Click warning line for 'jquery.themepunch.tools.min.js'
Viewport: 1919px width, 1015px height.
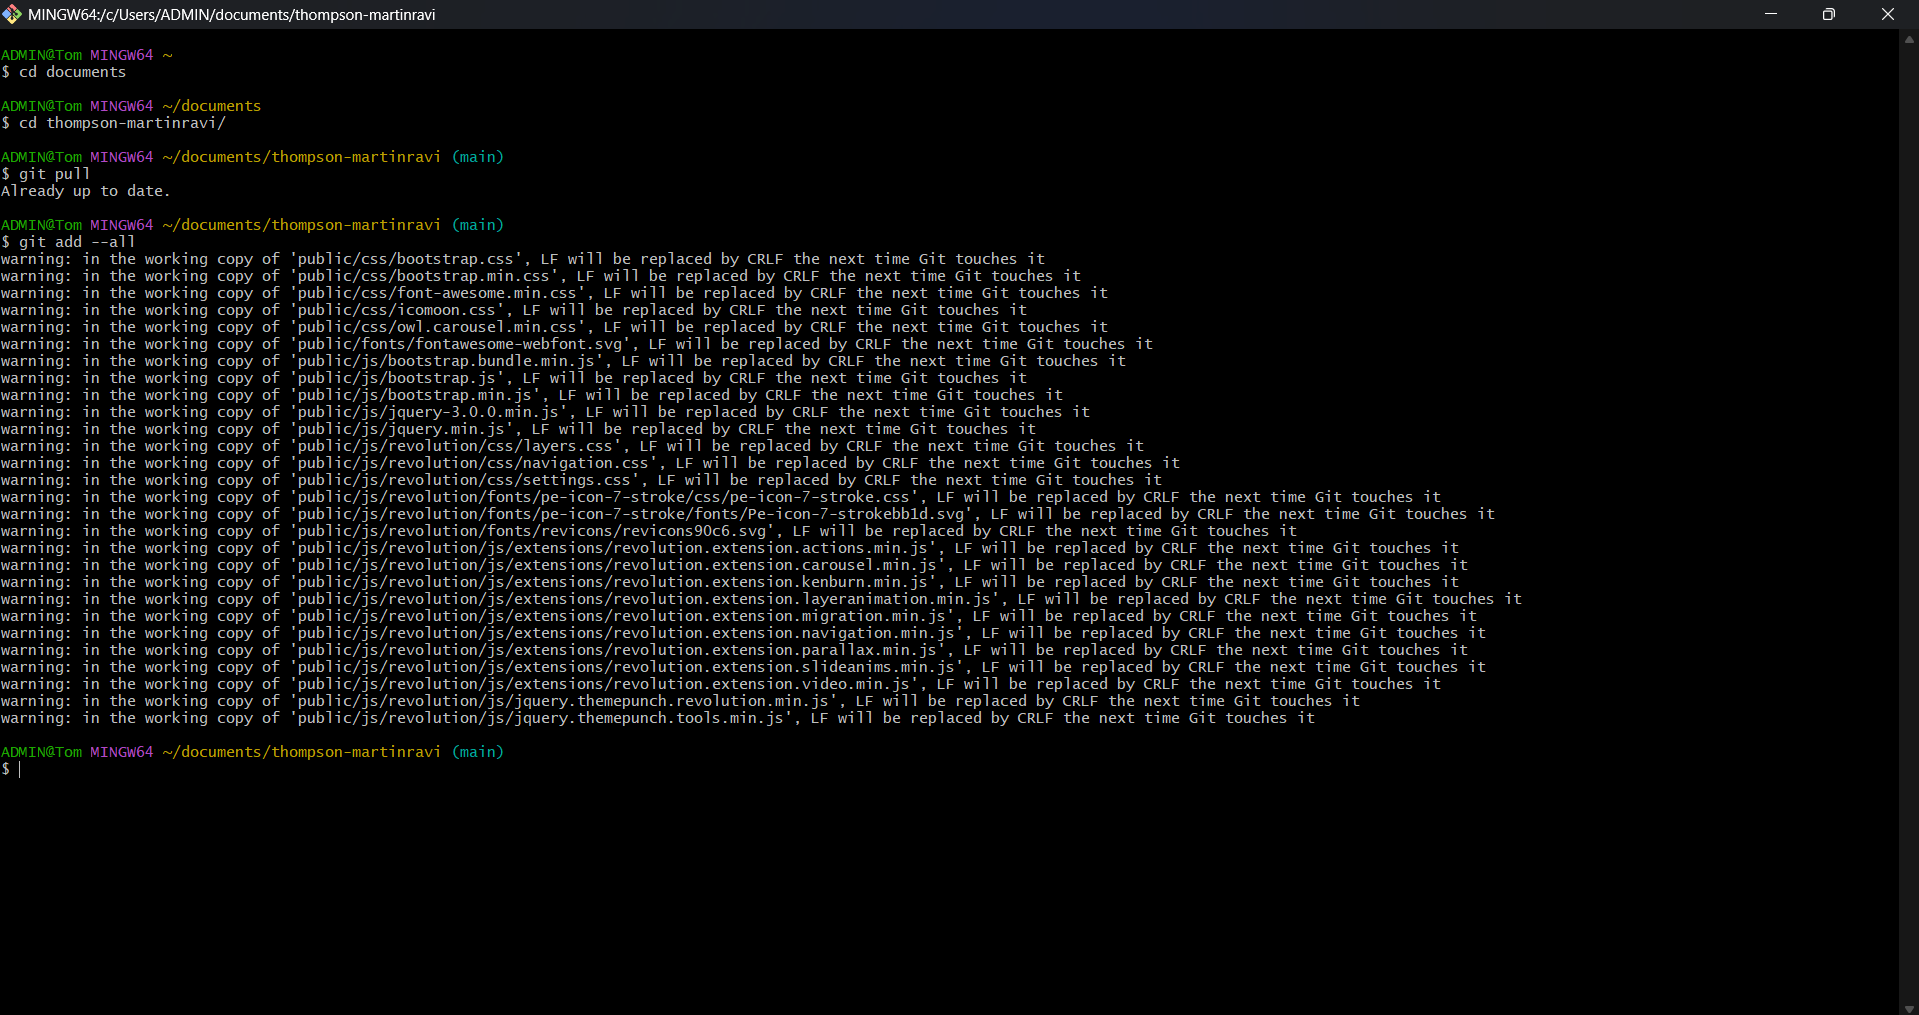point(658,718)
